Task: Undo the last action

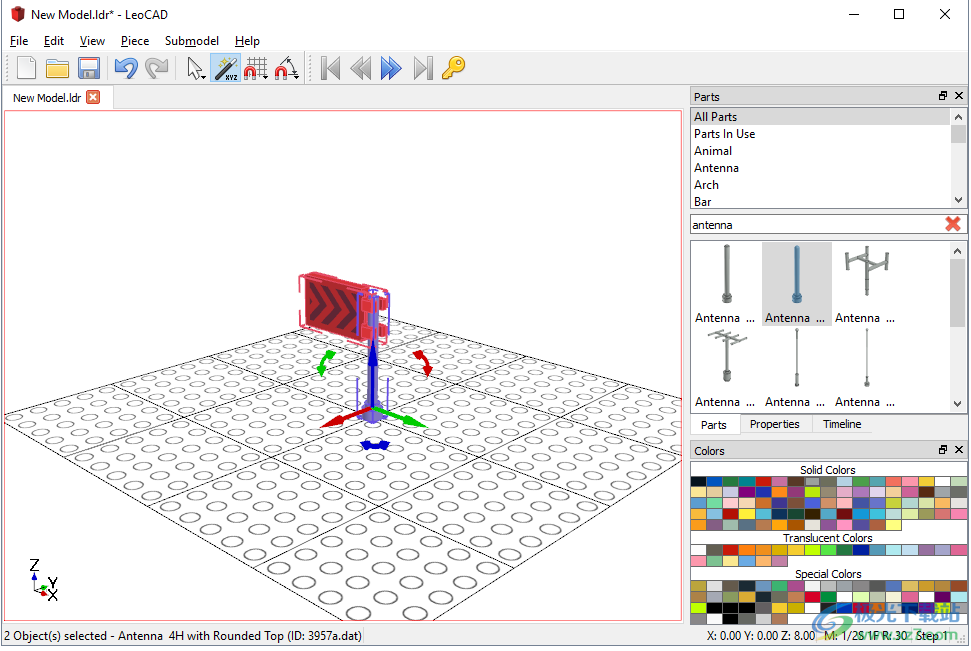Action: click(125, 68)
